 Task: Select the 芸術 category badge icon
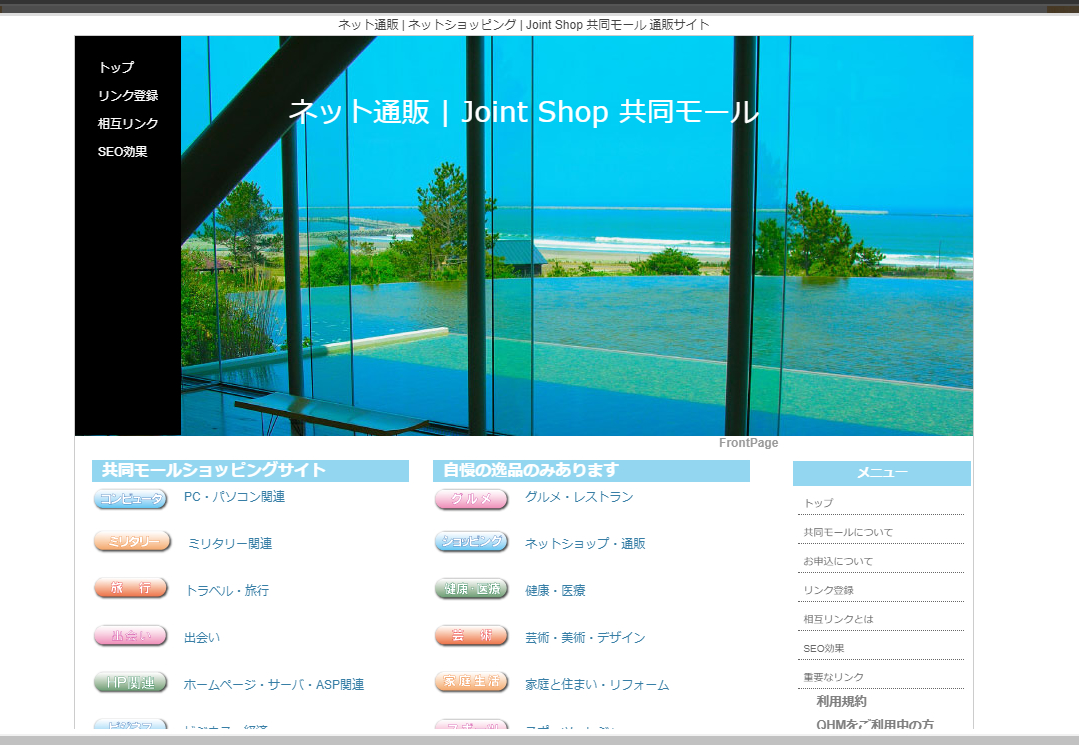click(x=471, y=636)
